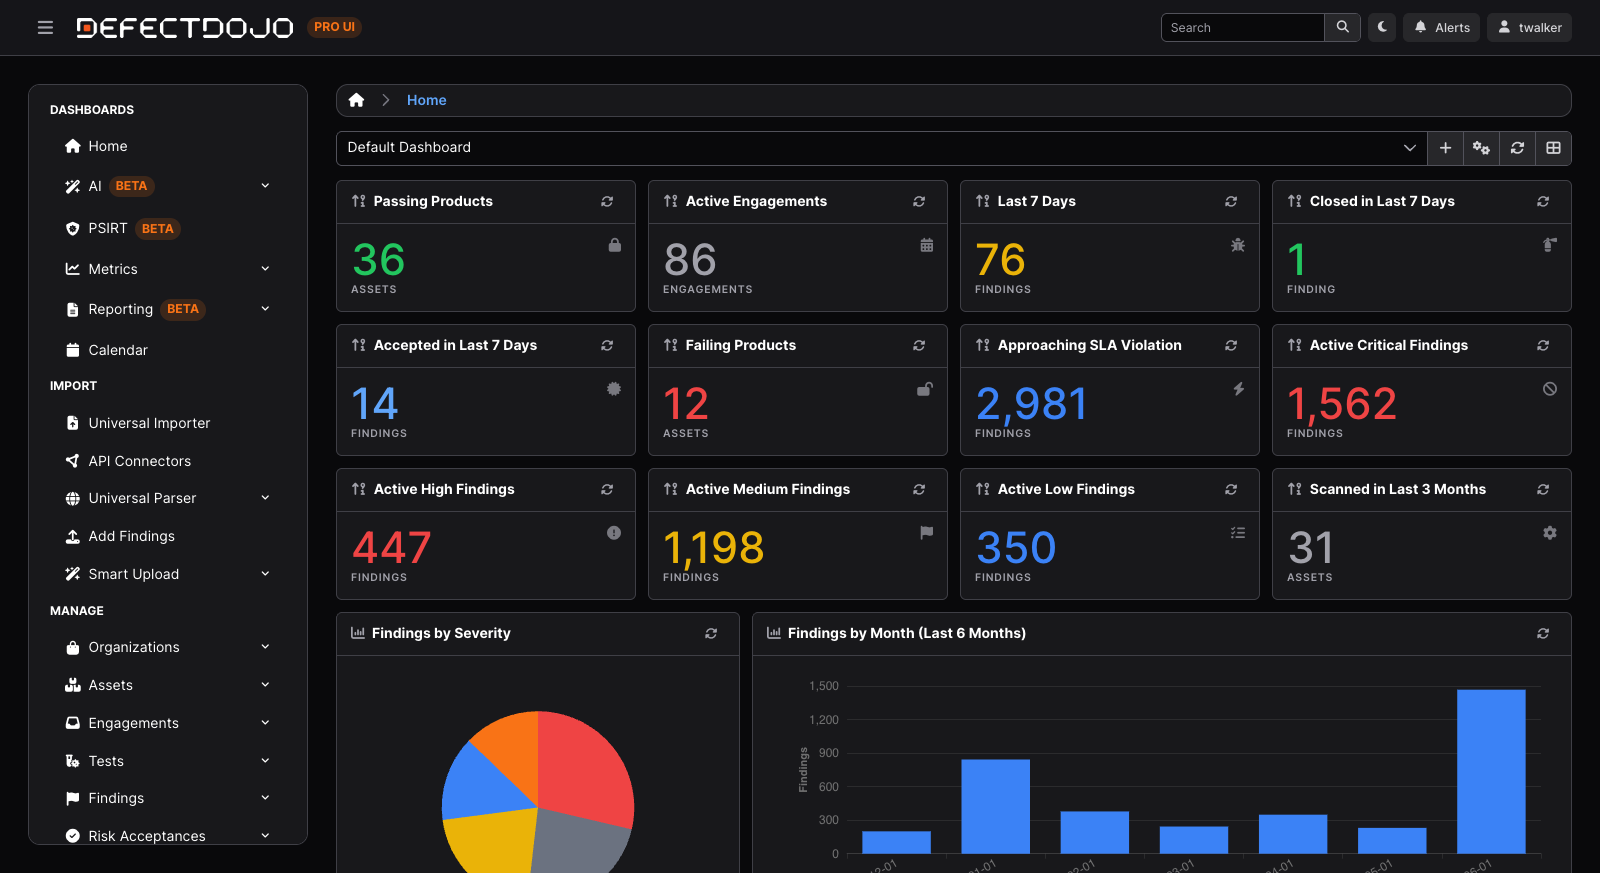1600x873 pixels.
Task: Open the 2,981 SLA findings count
Action: (x=1032, y=404)
